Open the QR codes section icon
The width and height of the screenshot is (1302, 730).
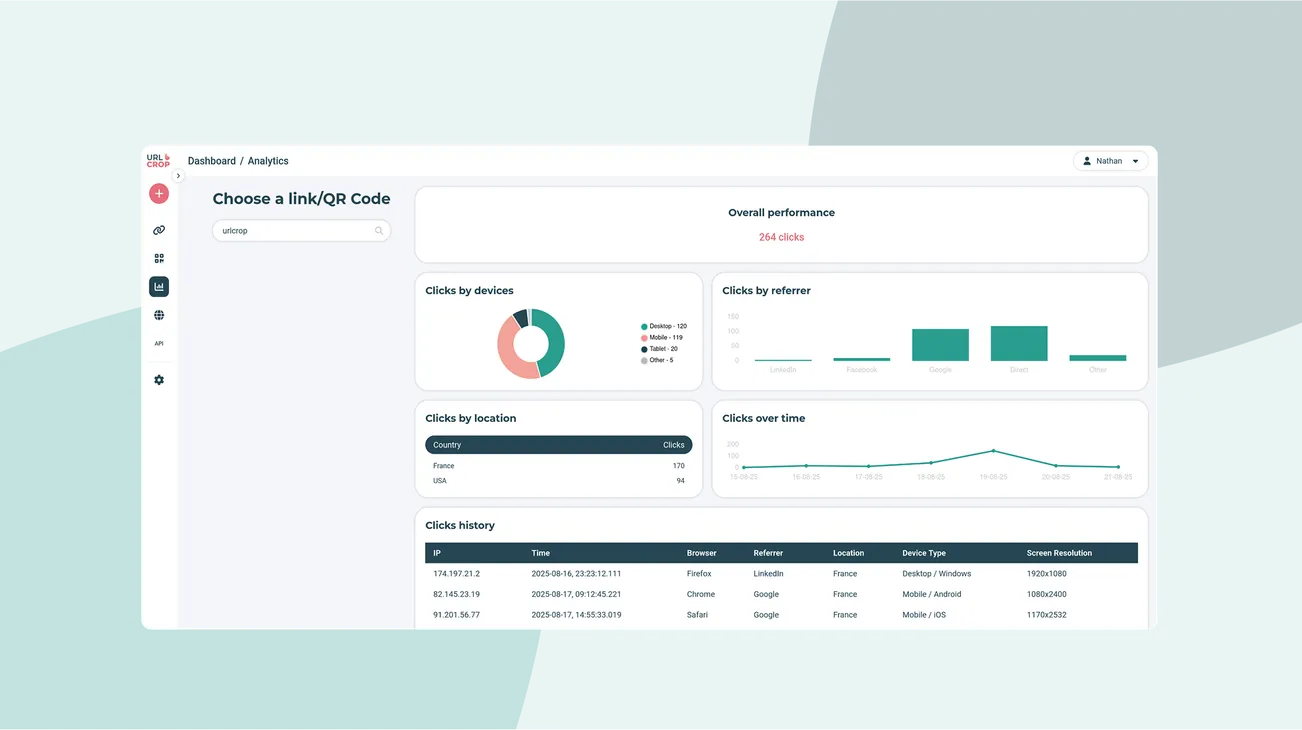159,258
